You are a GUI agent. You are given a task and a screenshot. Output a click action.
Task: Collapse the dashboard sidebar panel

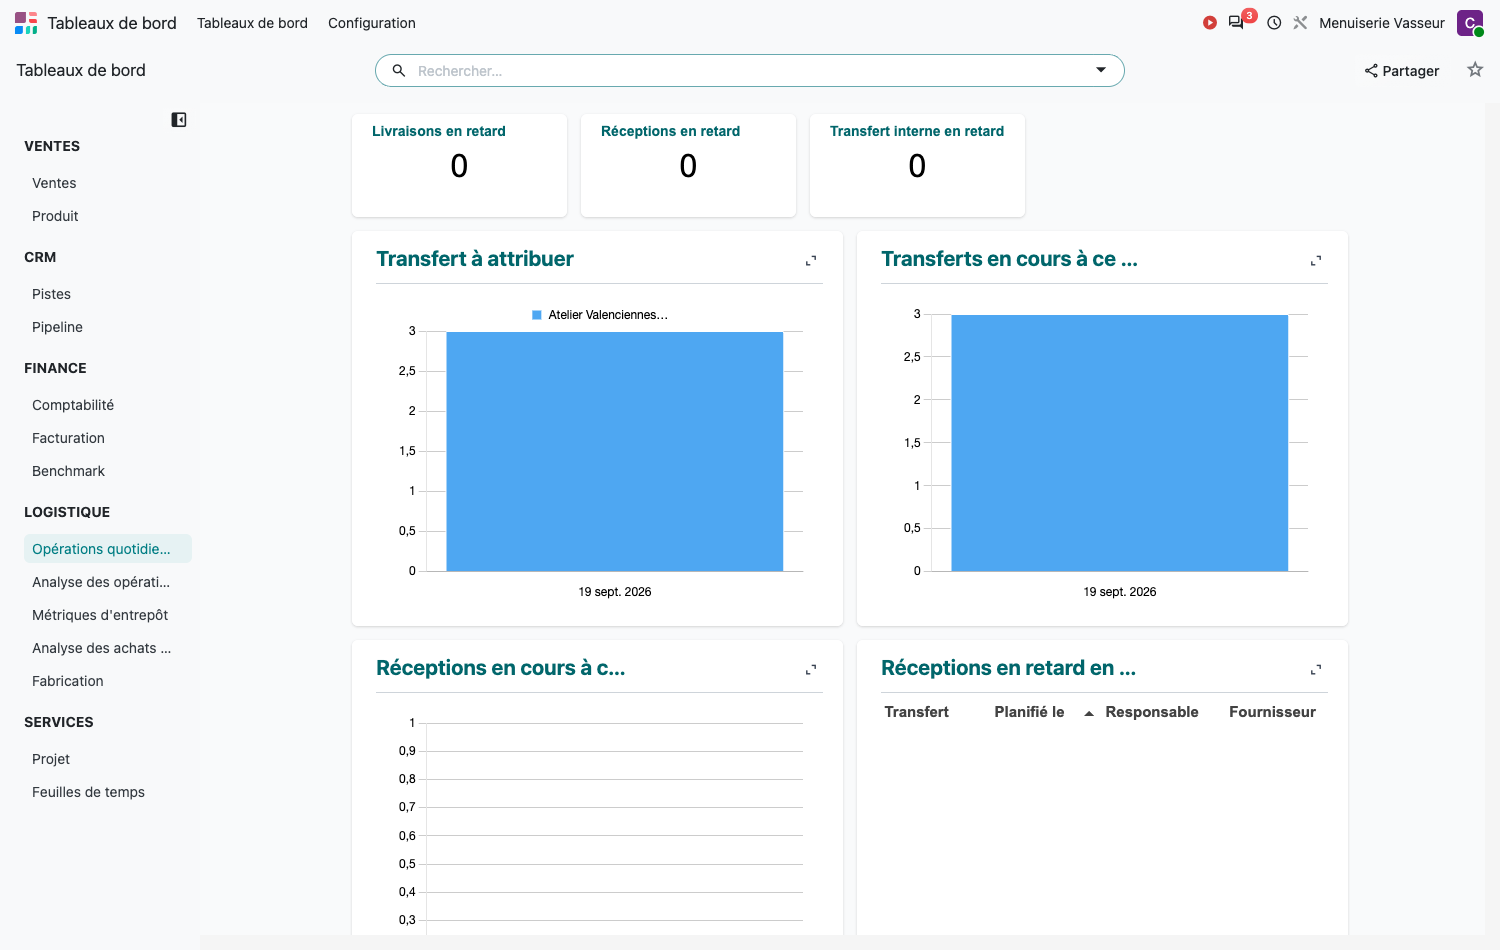tap(179, 120)
